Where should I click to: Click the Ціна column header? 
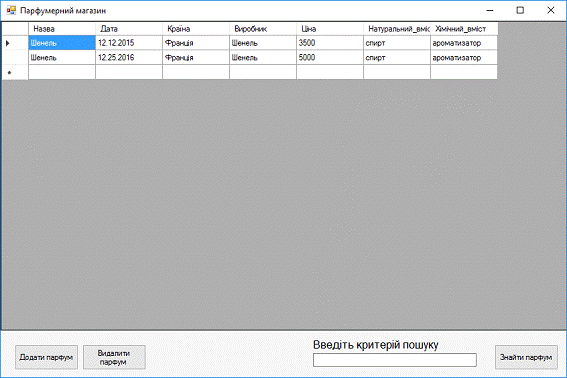[x=330, y=29]
